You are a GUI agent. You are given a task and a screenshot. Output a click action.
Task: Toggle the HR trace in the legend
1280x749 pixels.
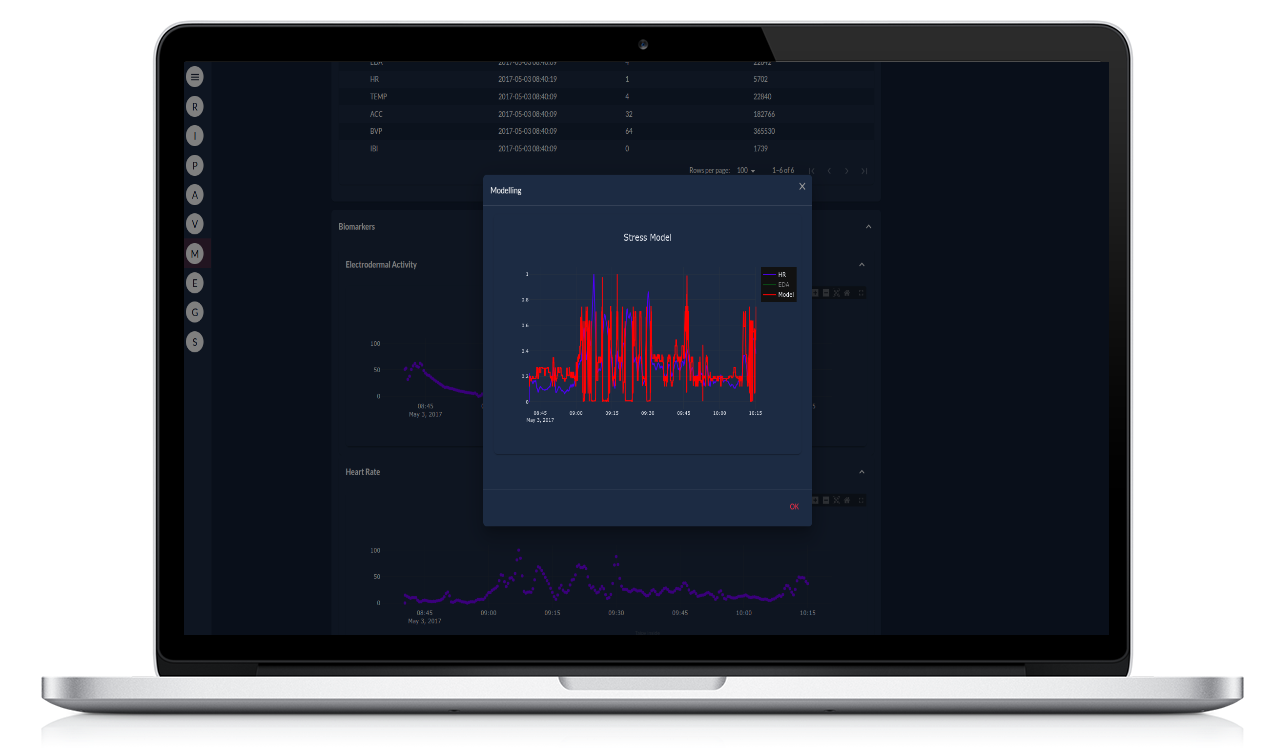click(x=778, y=275)
